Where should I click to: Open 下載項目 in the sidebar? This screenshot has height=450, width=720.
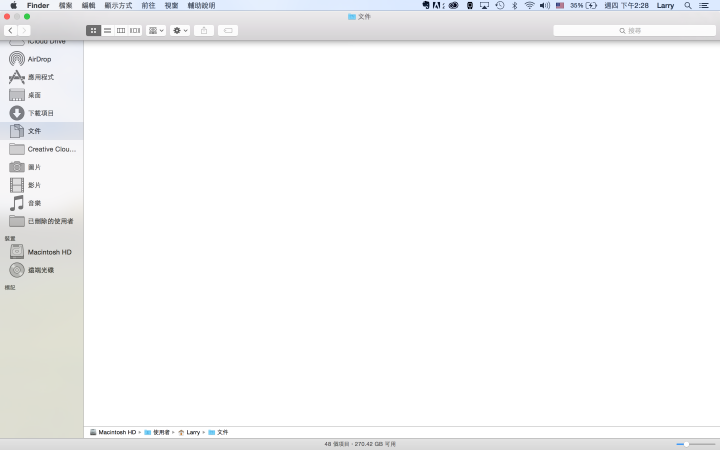coord(41,113)
